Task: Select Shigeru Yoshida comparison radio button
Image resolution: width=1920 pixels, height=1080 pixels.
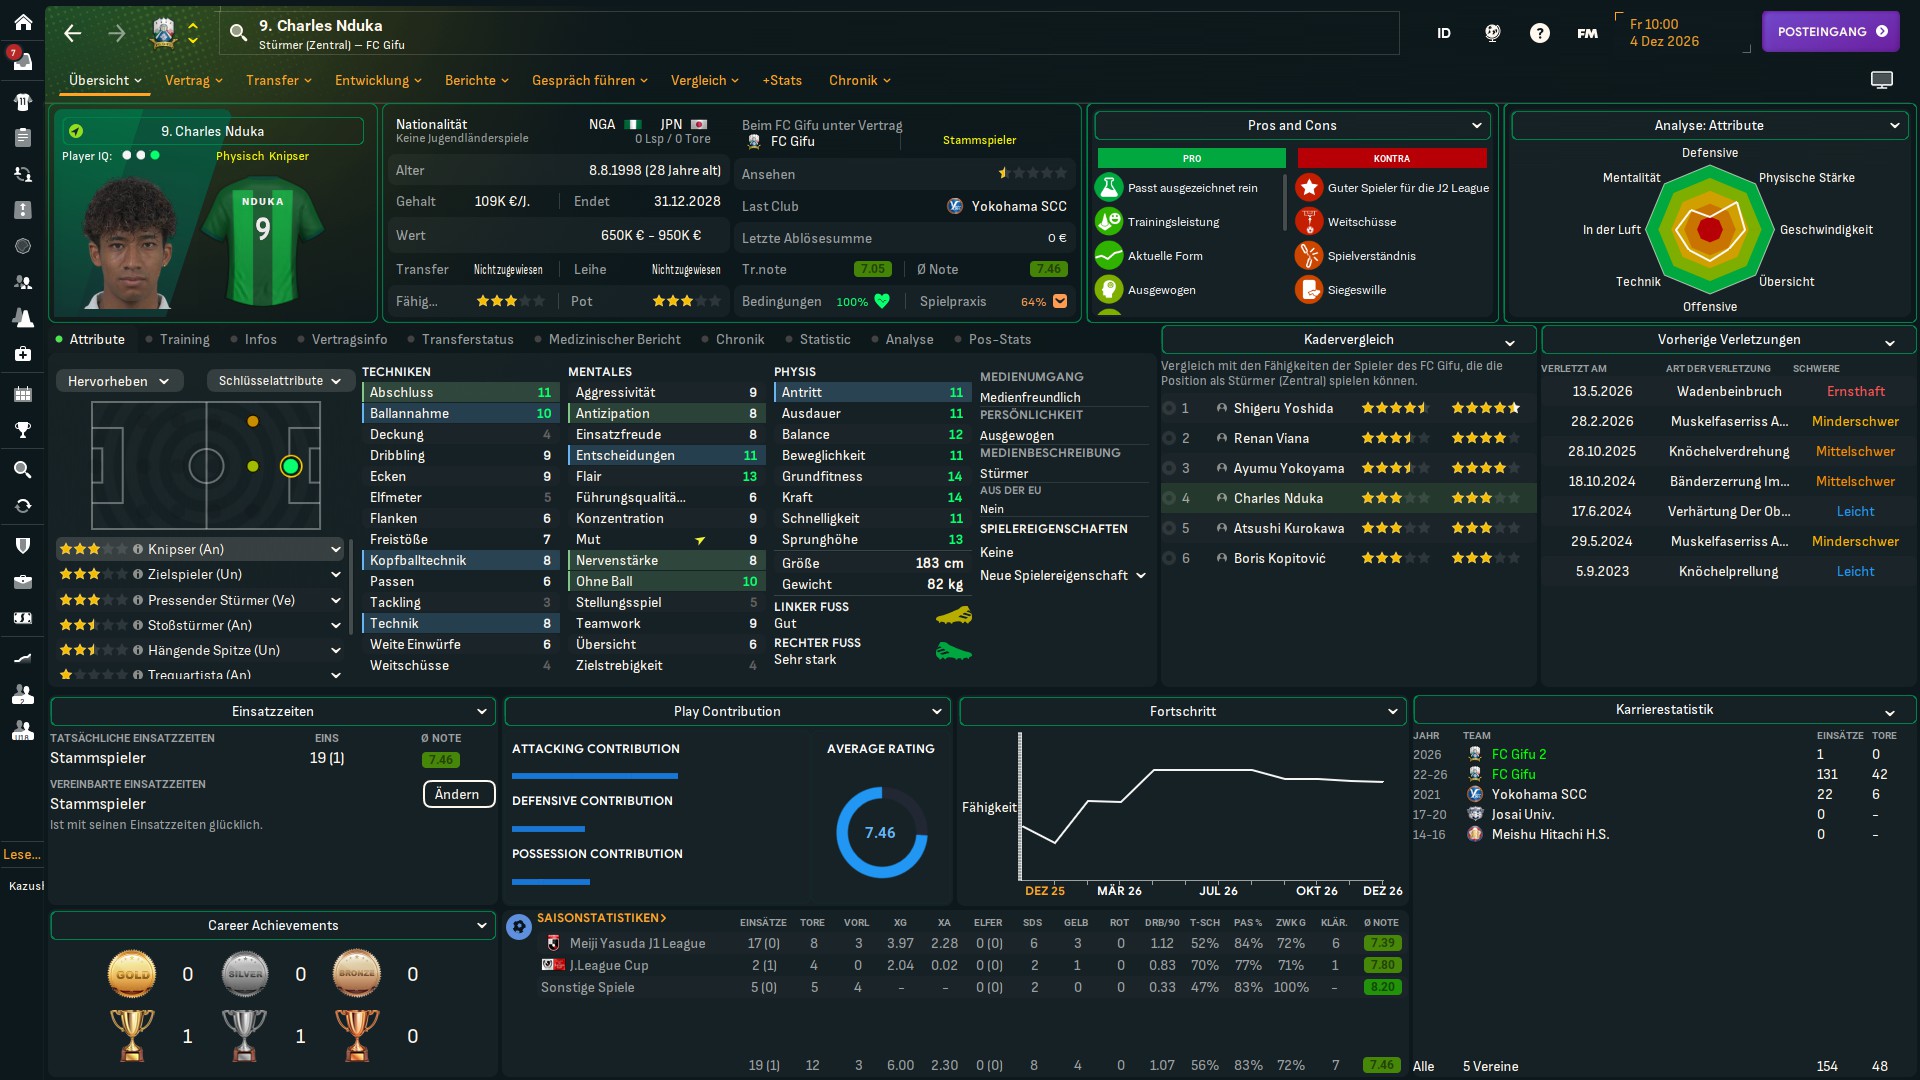Action: (x=1168, y=408)
